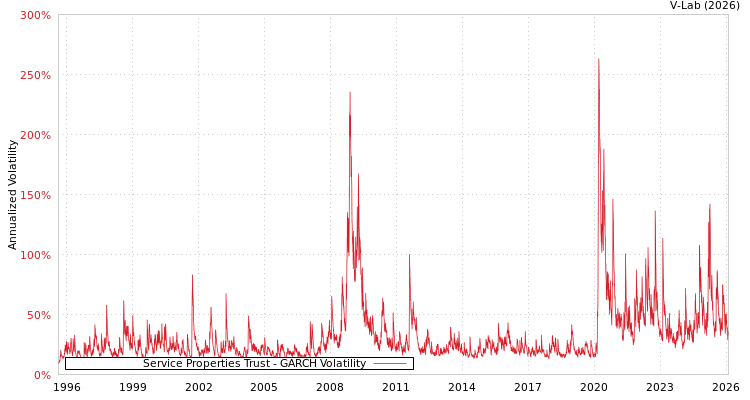This screenshot has height=400, width=750.
Task: Click the 2014 x-axis label
Action: pyautogui.click(x=462, y=387)
